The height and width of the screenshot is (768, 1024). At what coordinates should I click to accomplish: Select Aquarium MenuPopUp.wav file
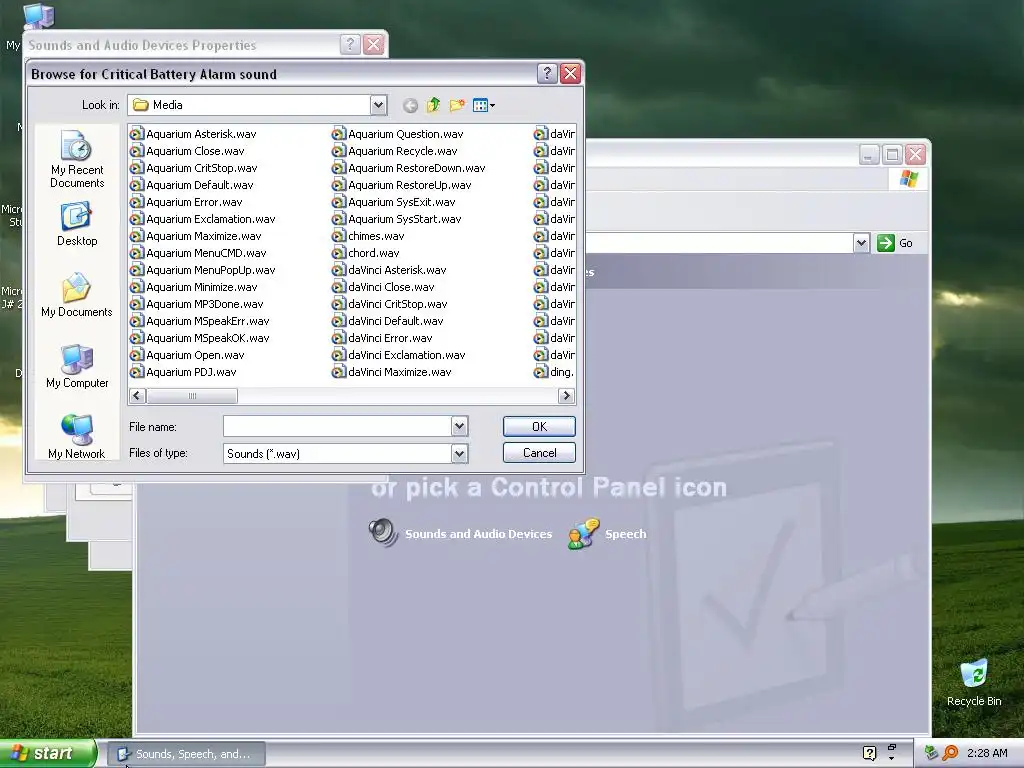pyautogui.click(x=203, y=270)
